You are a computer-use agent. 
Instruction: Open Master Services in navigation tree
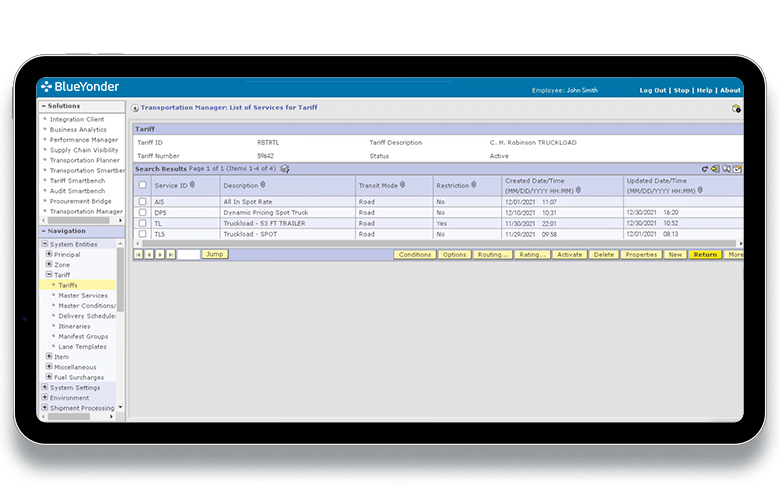point(82,295)
